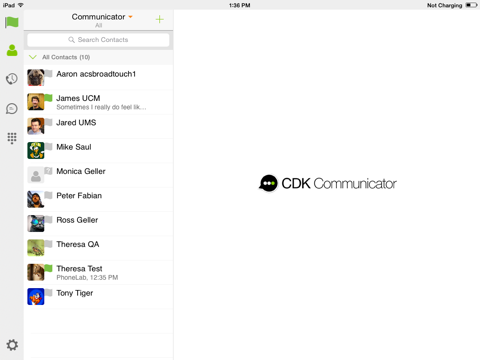Open the chat bubble icon in sidebar
The image size is (480, 360).
click(12, 109)
